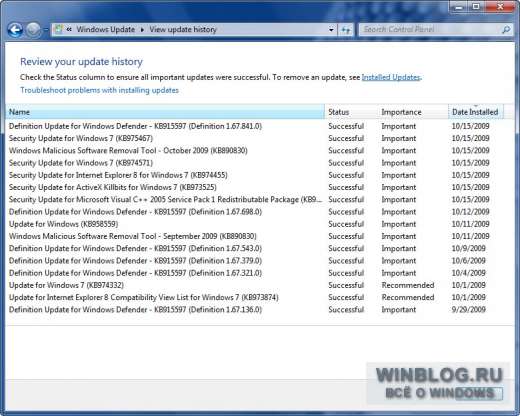Click the search magnifier icon
This screenshot has width=520, height=416.
click(x=506, y=30)
